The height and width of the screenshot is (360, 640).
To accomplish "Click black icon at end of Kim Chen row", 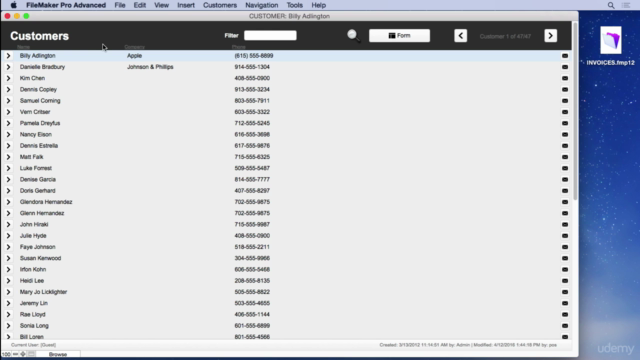I will (x=565, y=78).
